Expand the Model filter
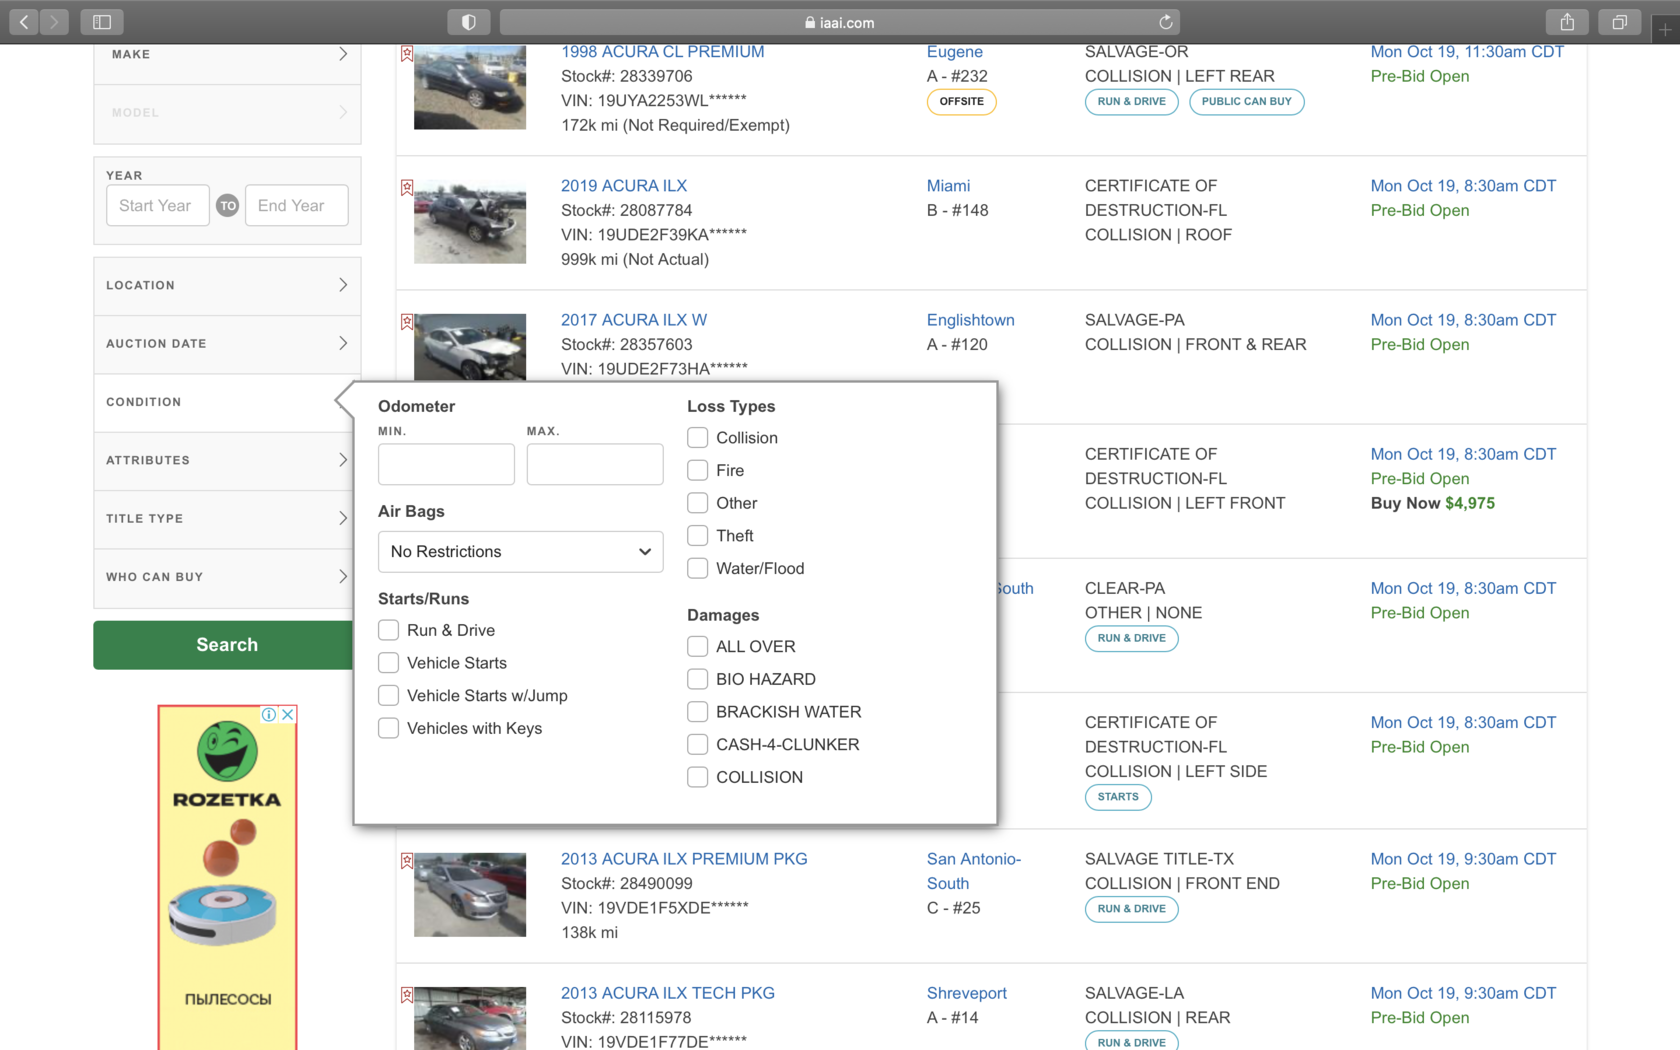This screenshot has height=1050, width=1680. click(x=227, y=113)
